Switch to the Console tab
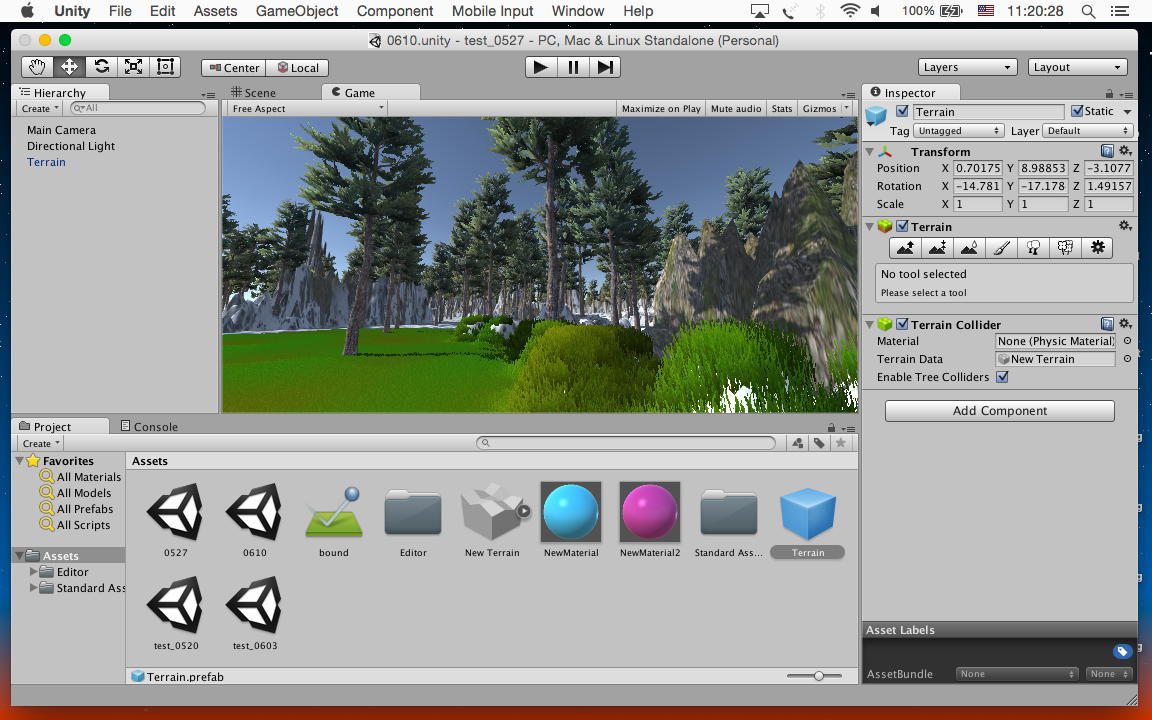 (x=148, y=426)
